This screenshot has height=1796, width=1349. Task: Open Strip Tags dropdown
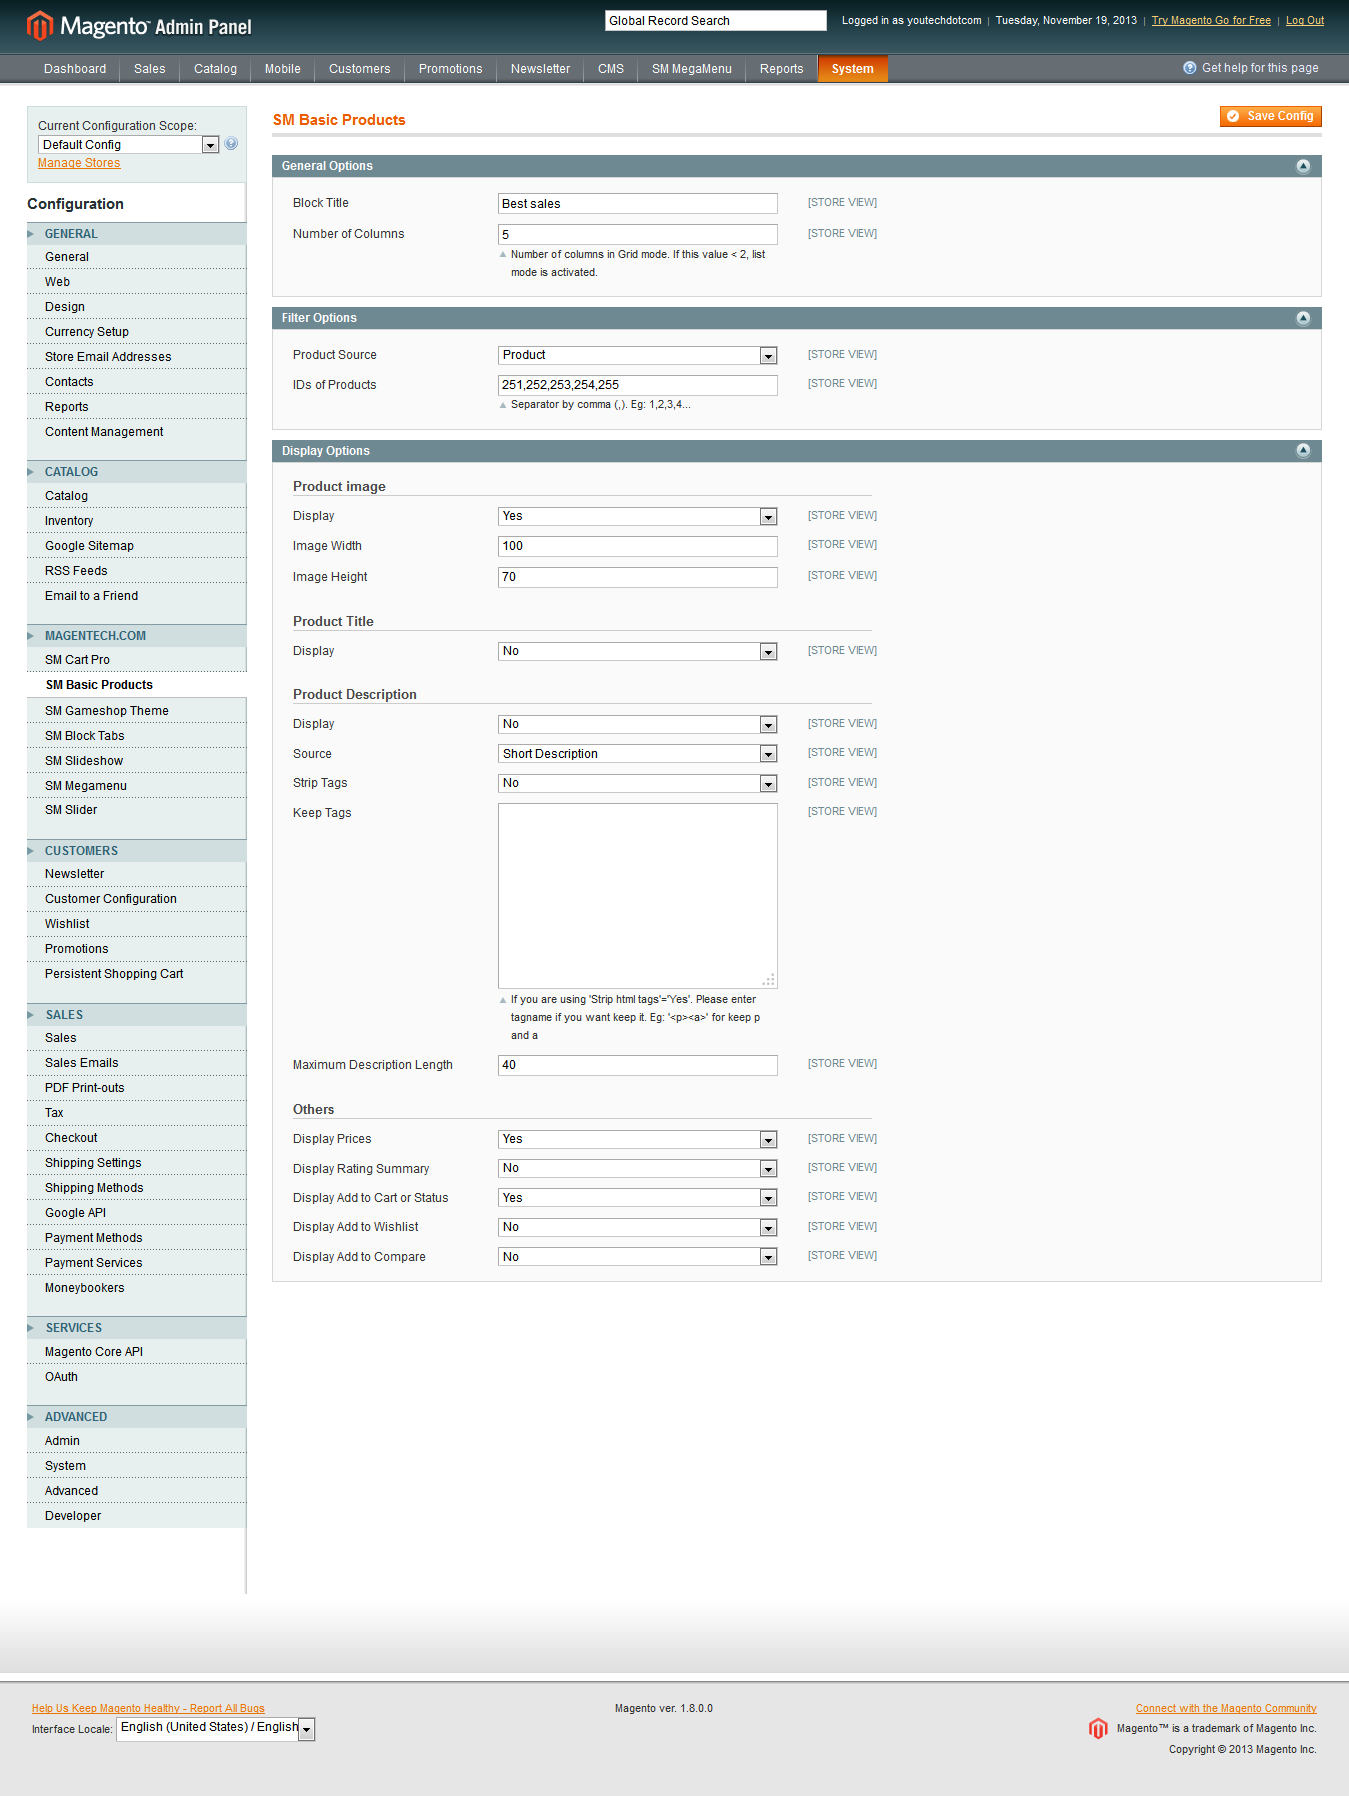[x=638, y=783]
